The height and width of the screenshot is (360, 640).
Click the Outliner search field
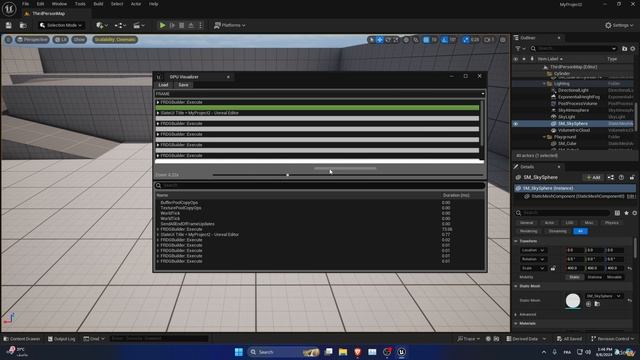coord(573,49)
